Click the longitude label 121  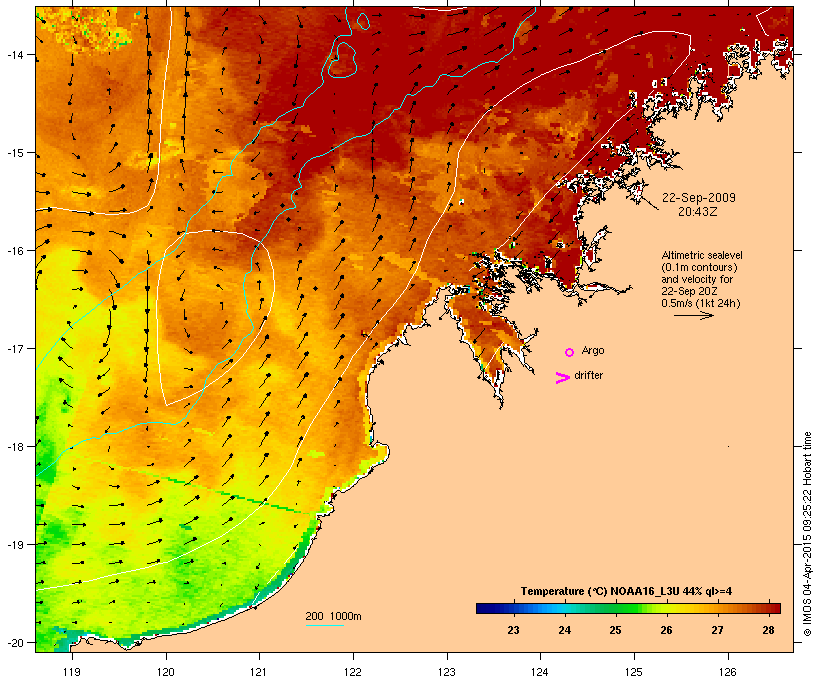(259, 672)
